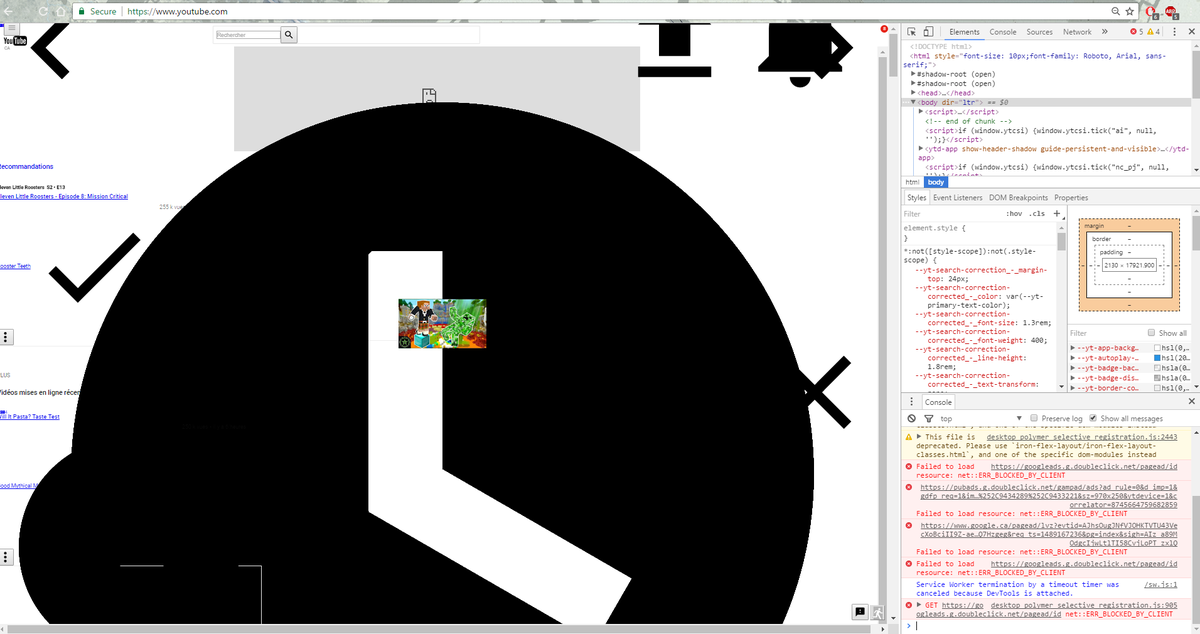Open the three-dot menu beside Good Mythical link
1200x634 pixels.
[7, 555]
